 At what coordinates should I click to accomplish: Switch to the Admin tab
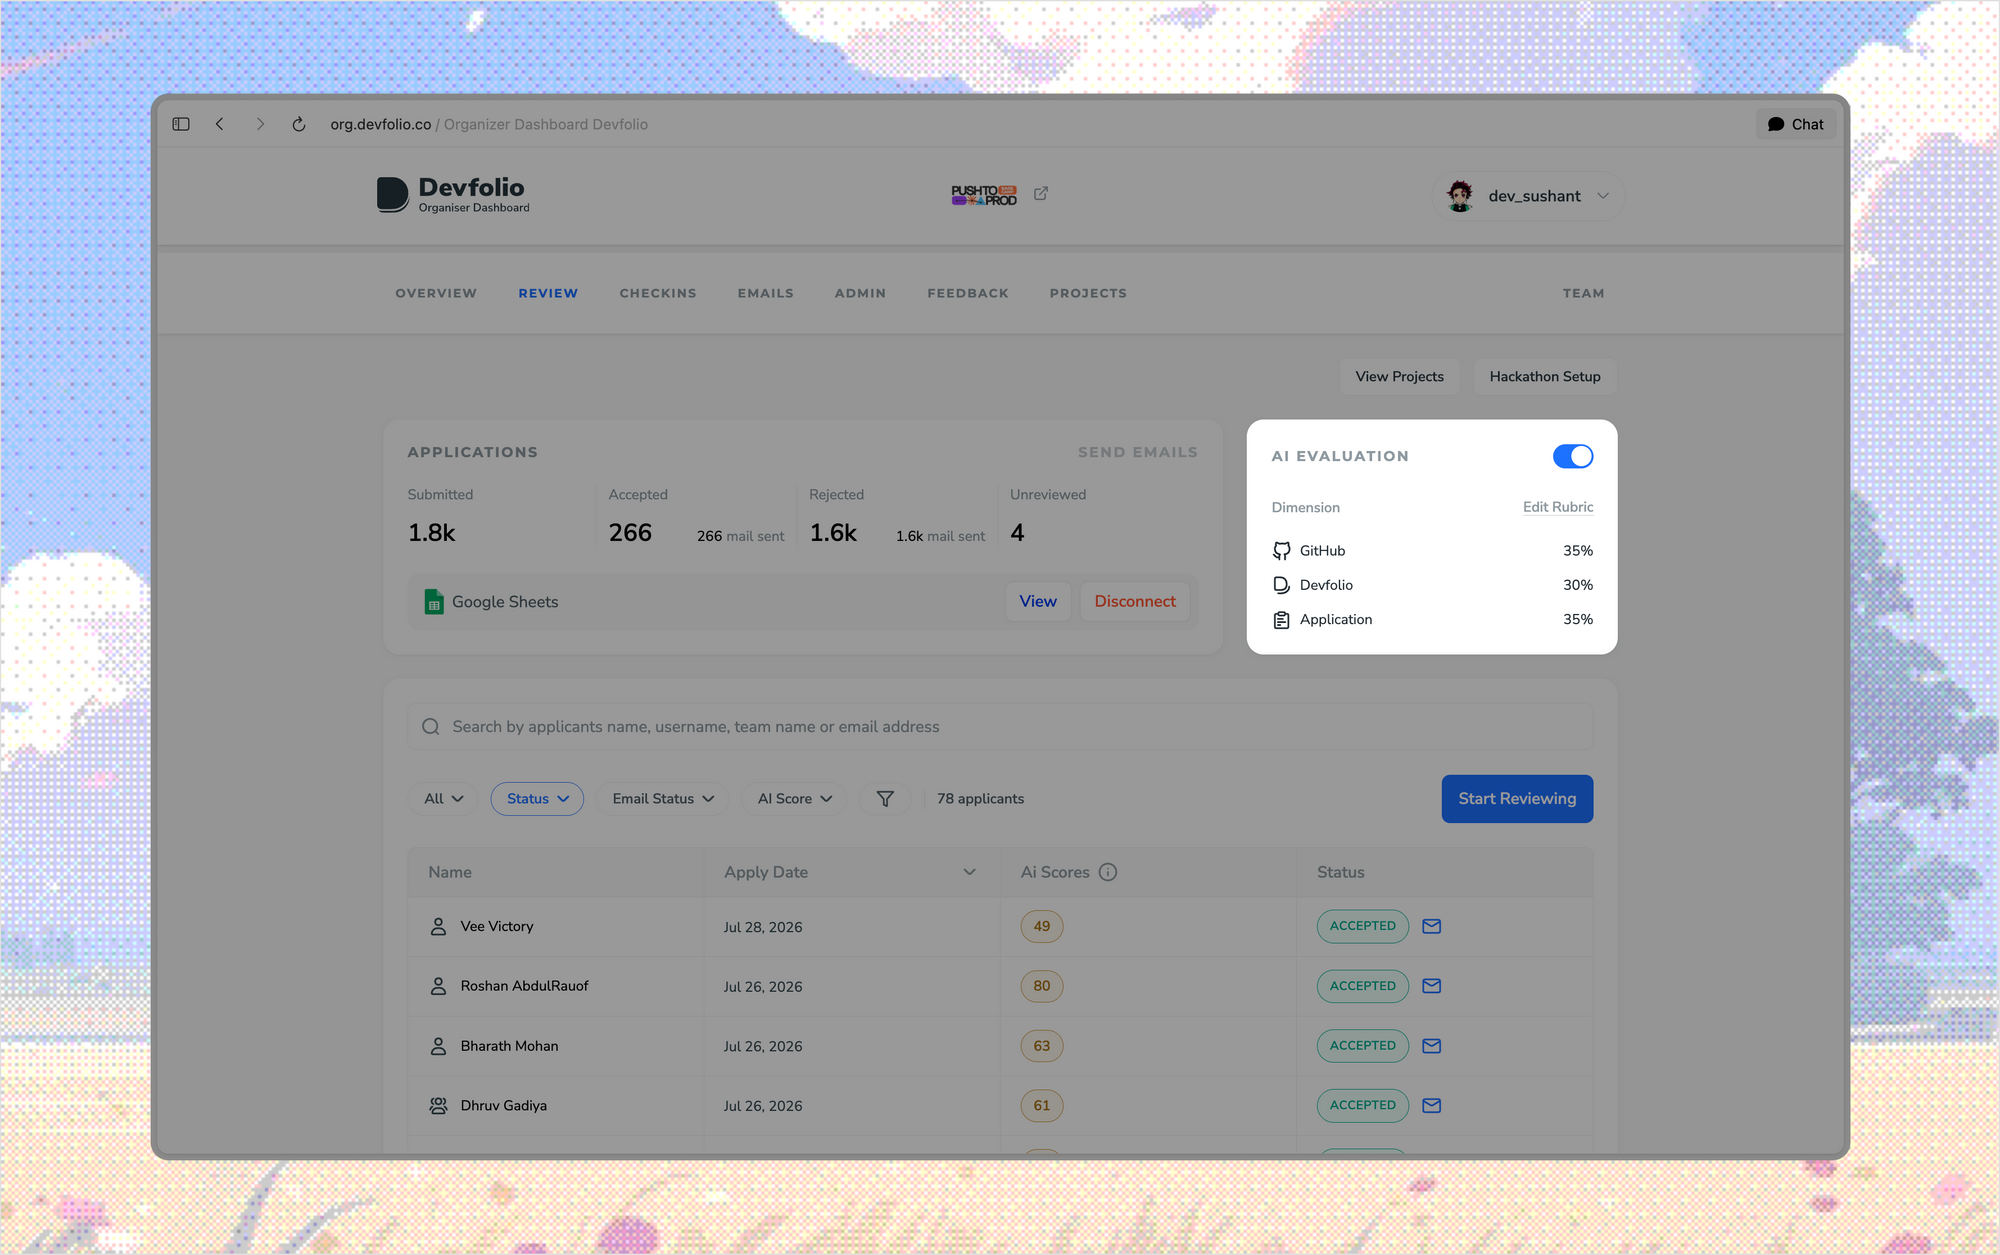coord(860,293)
